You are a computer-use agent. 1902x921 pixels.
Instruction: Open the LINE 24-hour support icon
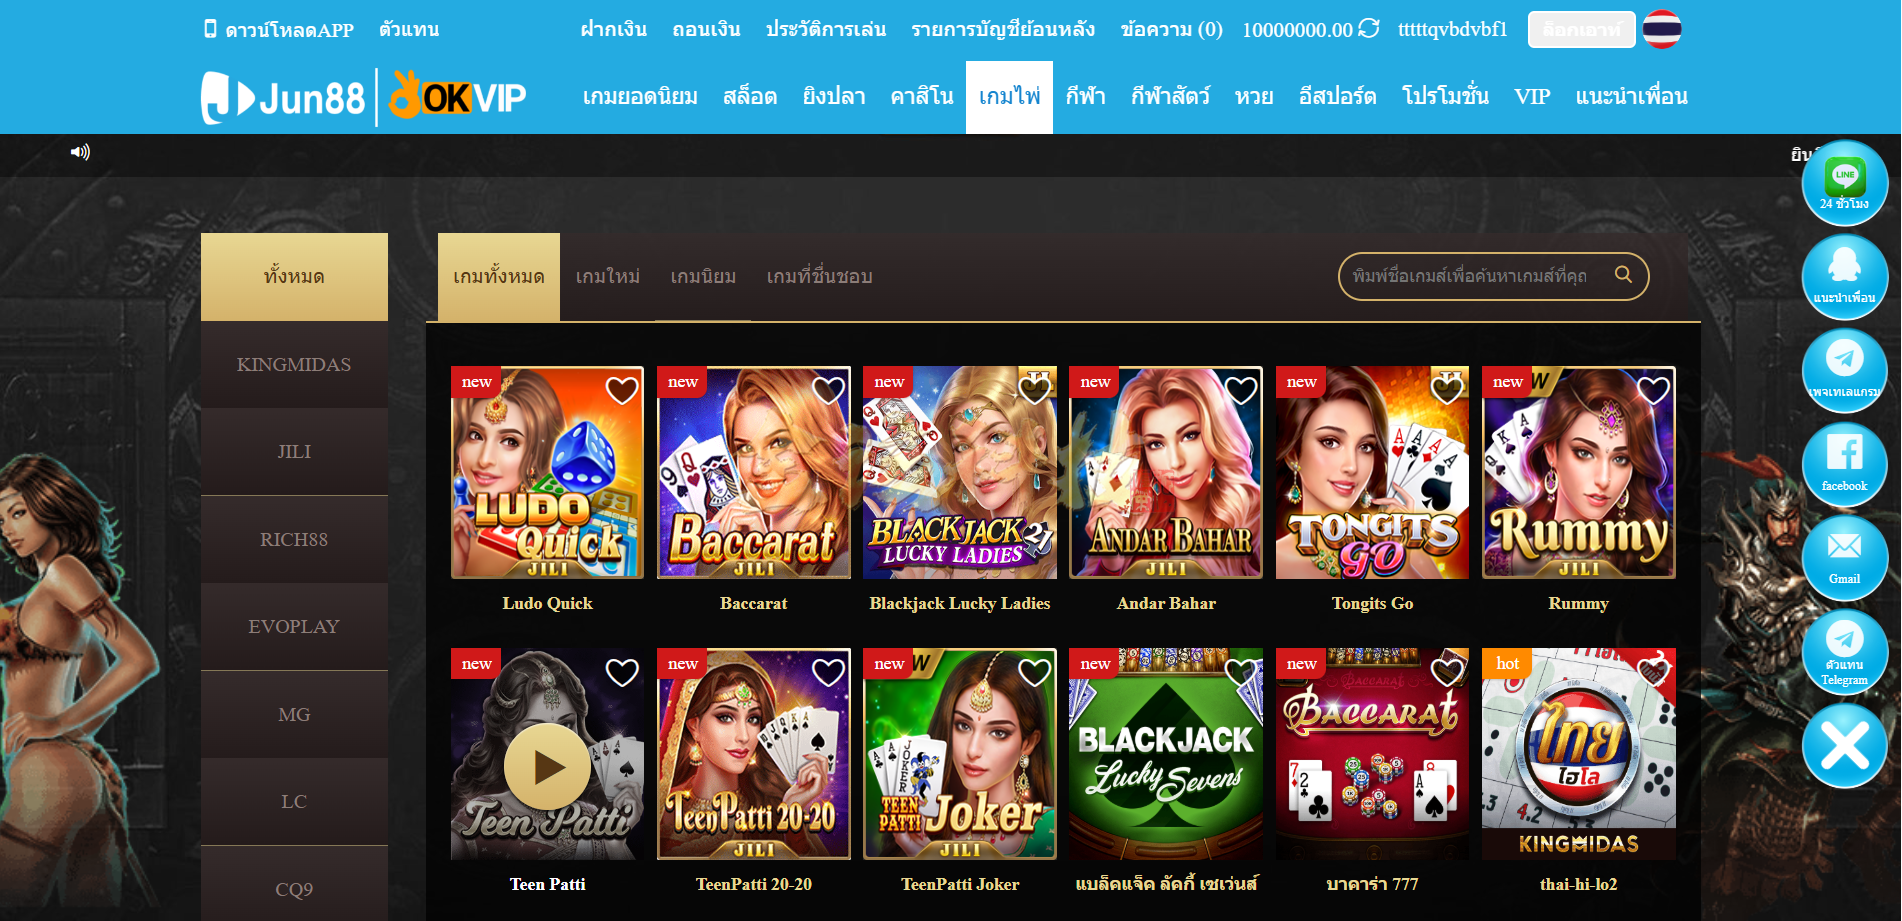point(1844,183)
